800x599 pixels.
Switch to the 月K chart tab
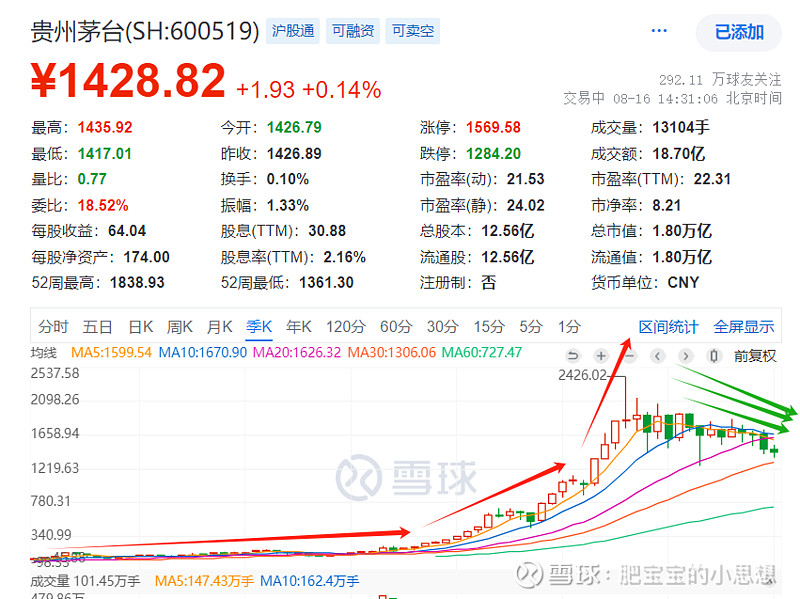[219, 327]
